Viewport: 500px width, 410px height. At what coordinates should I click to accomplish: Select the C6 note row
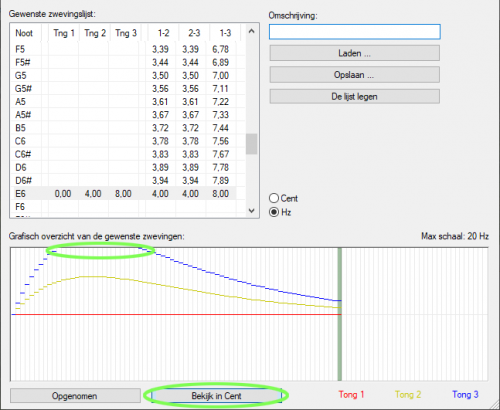128,141
